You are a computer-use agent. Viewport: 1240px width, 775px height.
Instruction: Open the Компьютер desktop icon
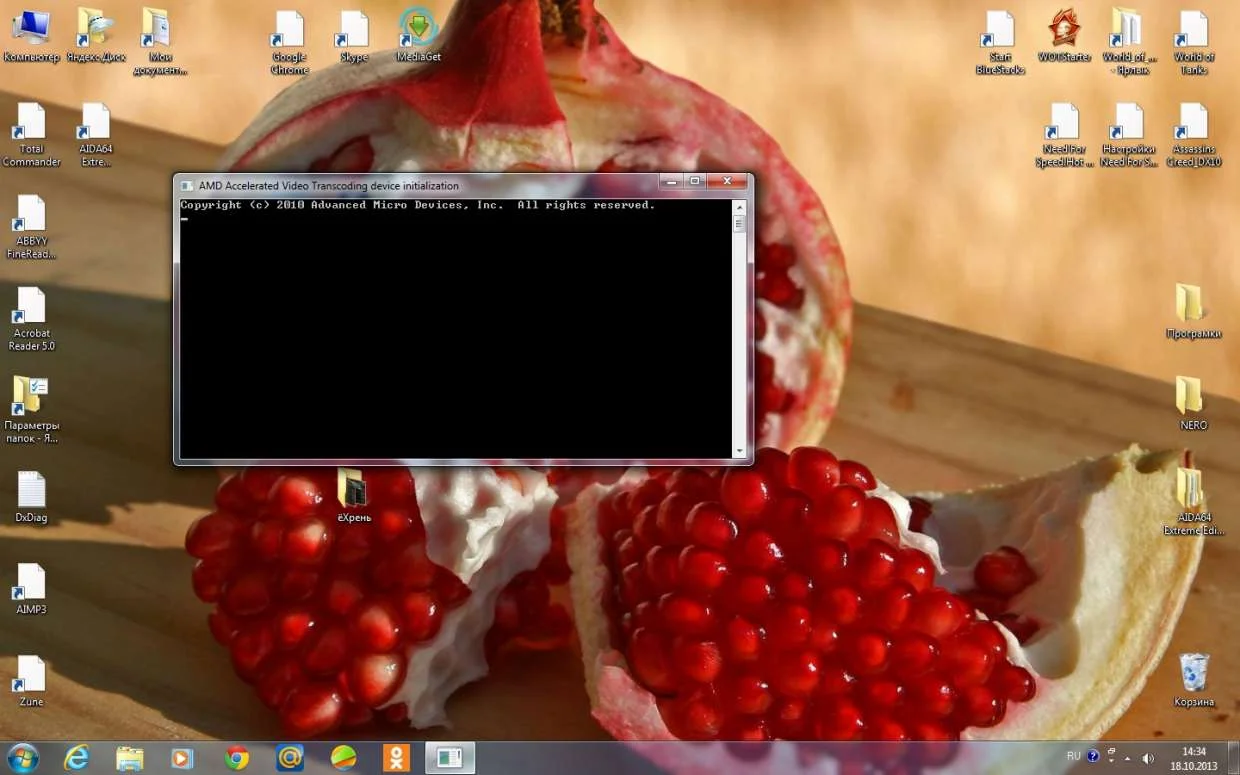coord(31,36)
